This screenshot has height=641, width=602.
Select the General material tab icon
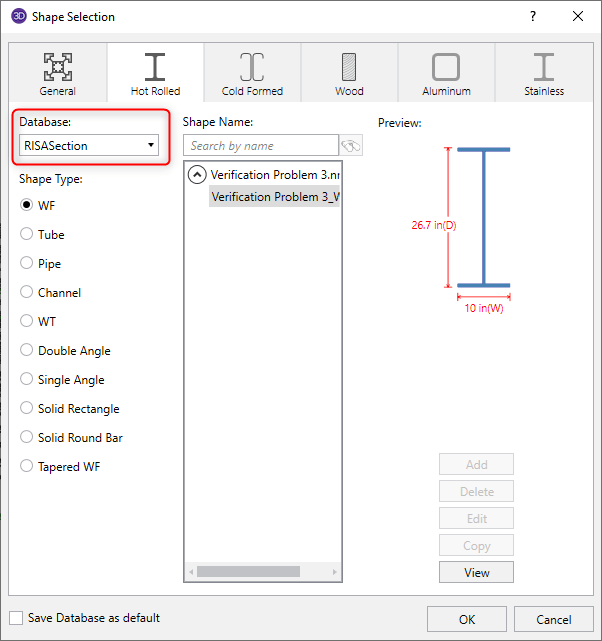(x=57, y=67)
